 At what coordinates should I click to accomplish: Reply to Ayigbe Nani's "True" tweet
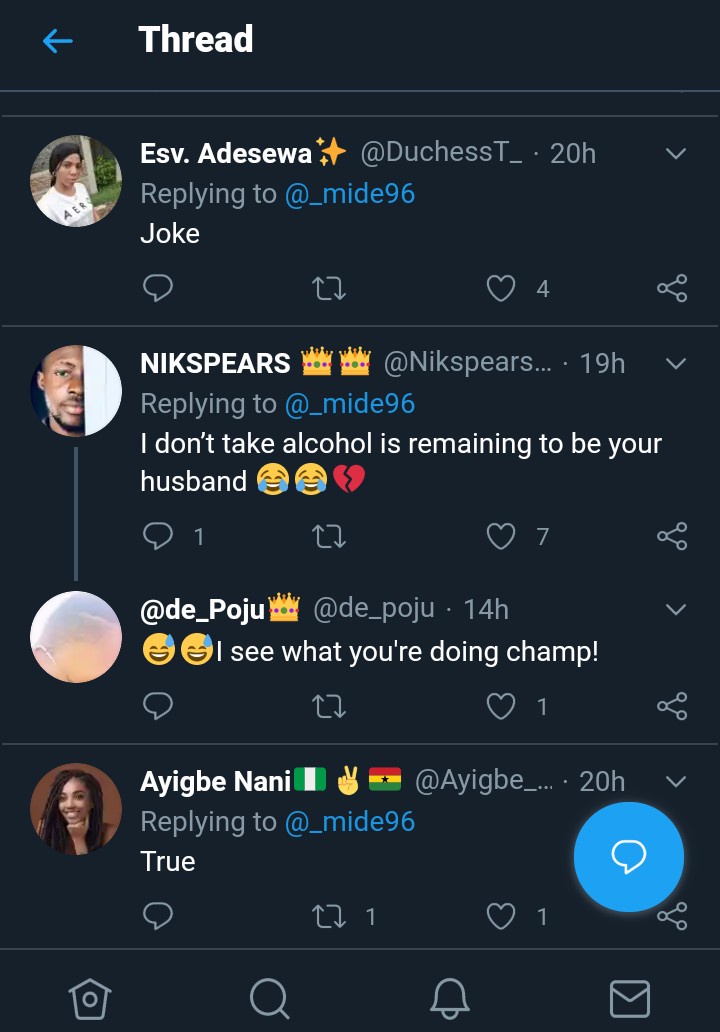pyautogui.click(x=158, y=916)
